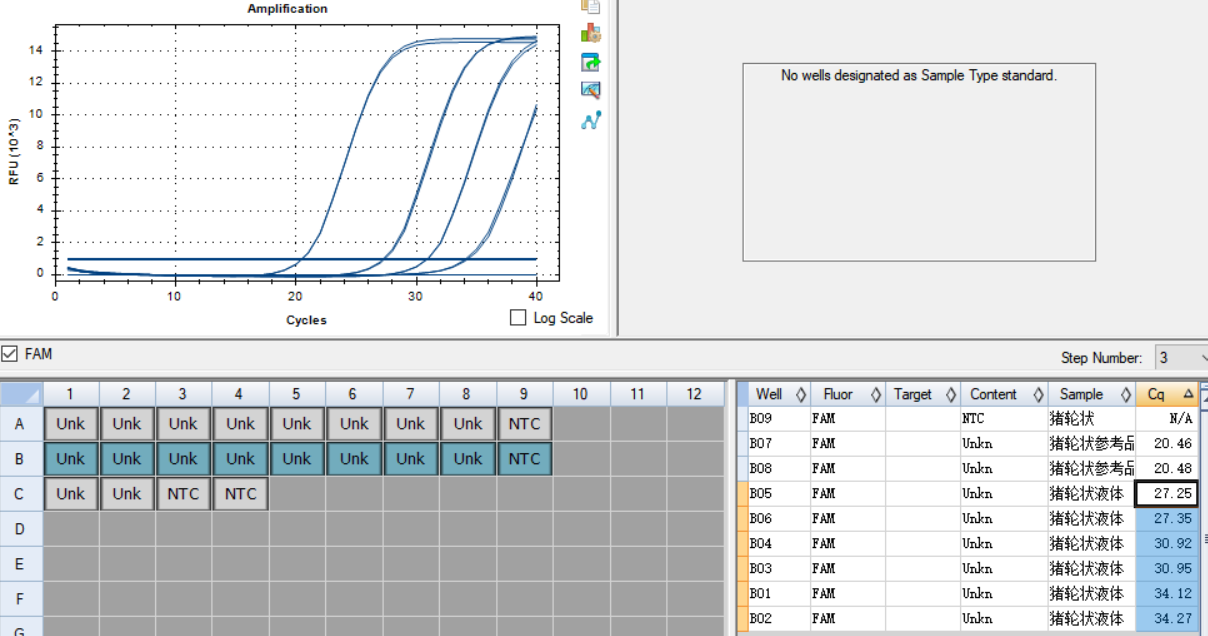Sort table by Target column
The width and height of the screenshot is (1208, 636).
tap(922, 394)
